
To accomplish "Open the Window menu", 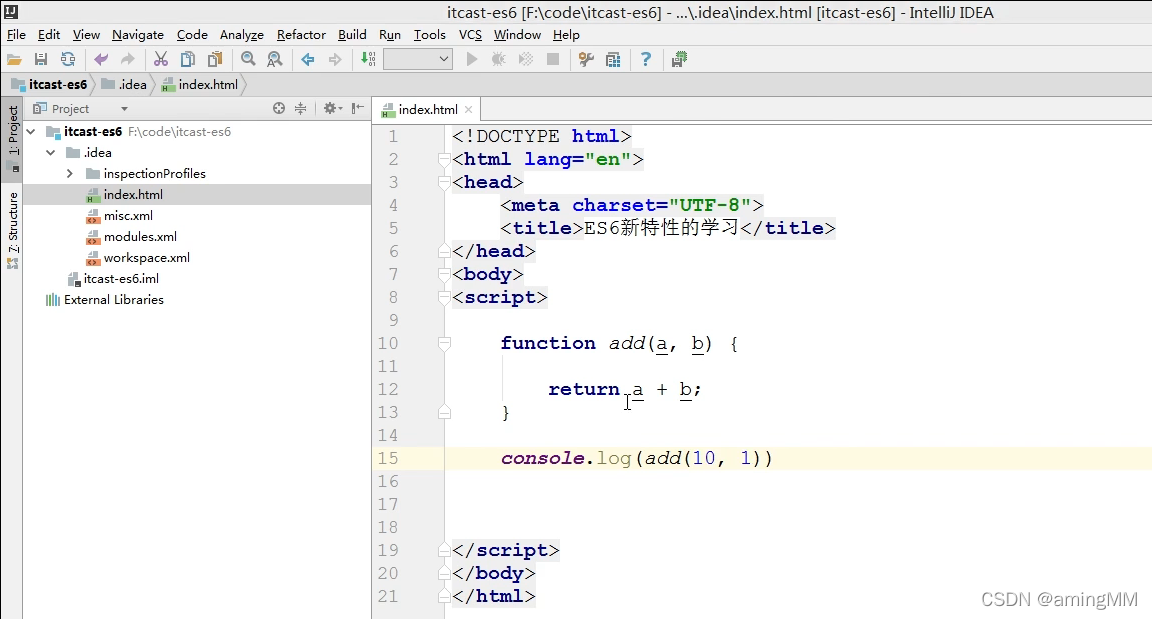I will click(x=517, y=35).
